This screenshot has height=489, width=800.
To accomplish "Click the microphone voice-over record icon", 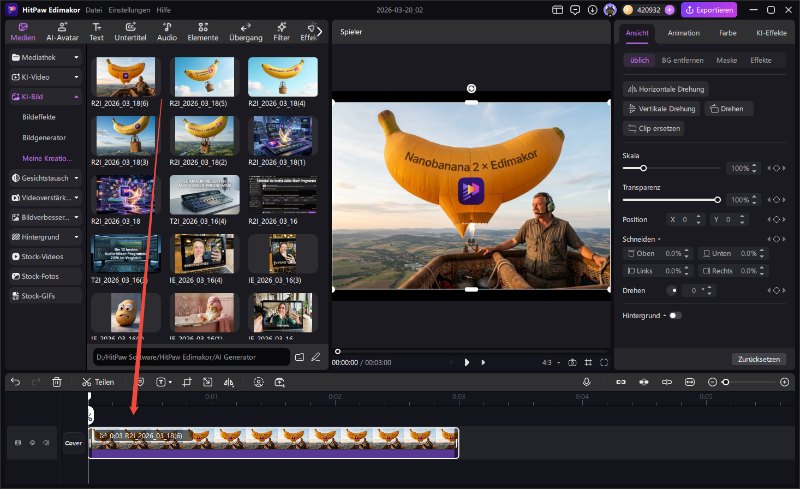I will (587, 382).
